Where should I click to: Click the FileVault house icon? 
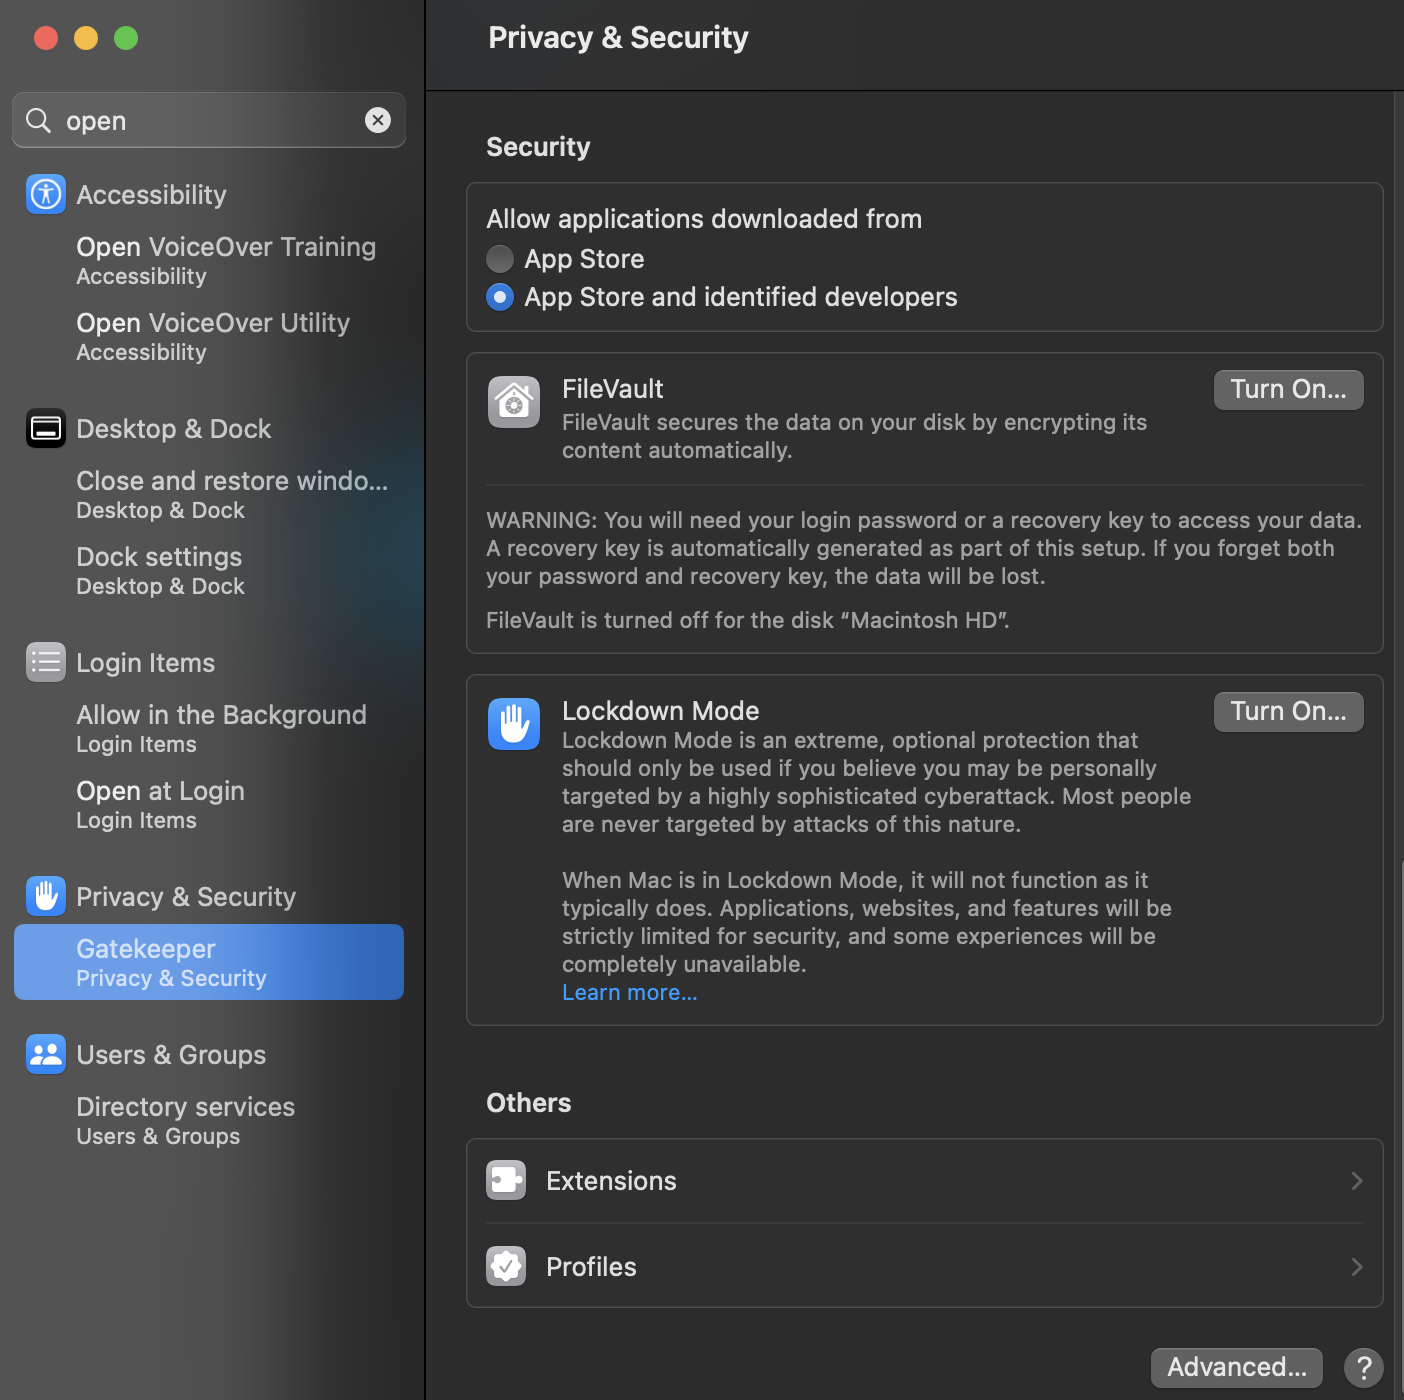coord(514,402)
